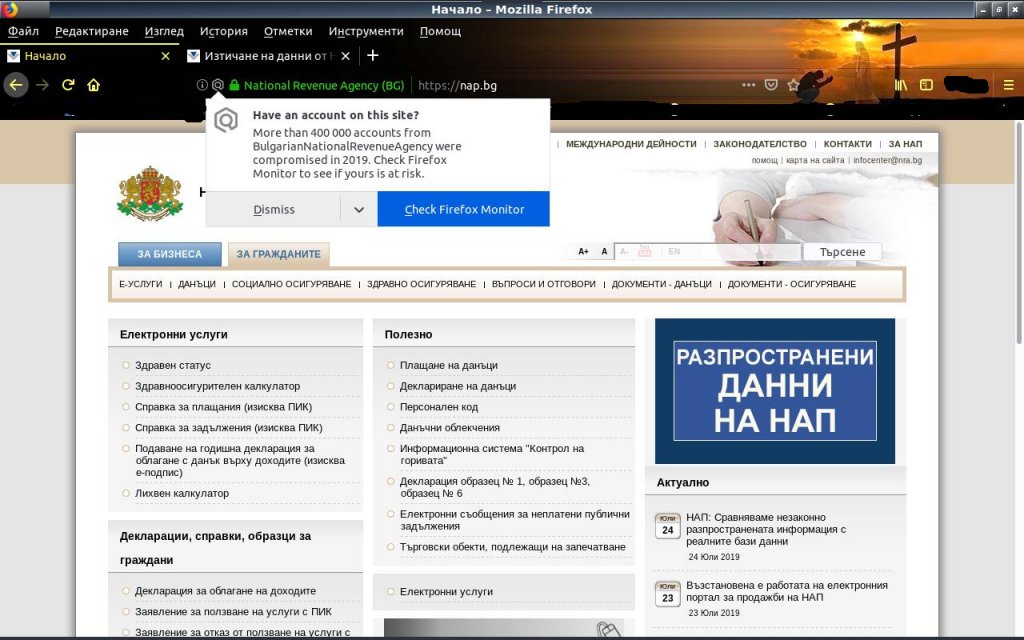
Task: Open the Firefox hamburger menu
Action: point(1008,85)
